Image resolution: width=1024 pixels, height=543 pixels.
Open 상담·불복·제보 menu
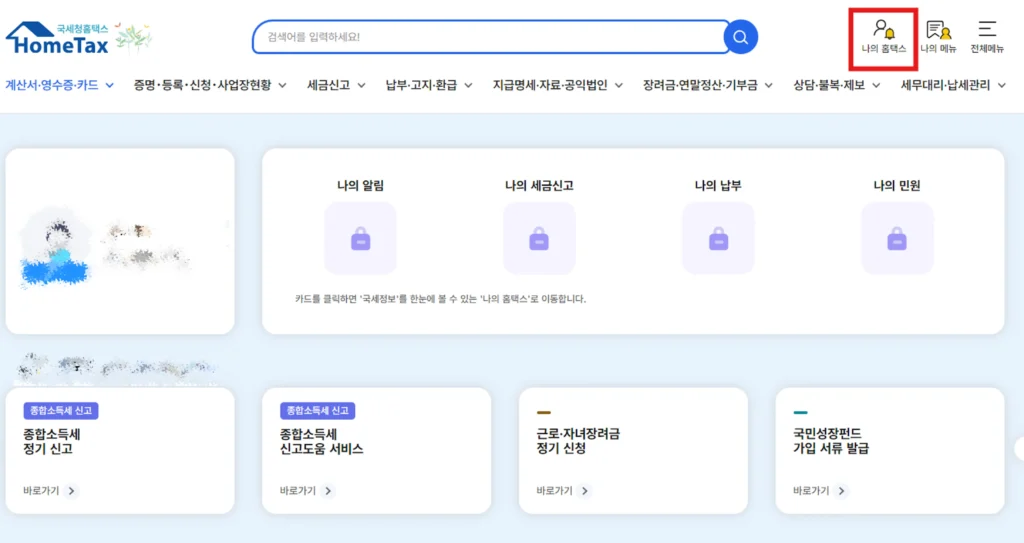829,86
